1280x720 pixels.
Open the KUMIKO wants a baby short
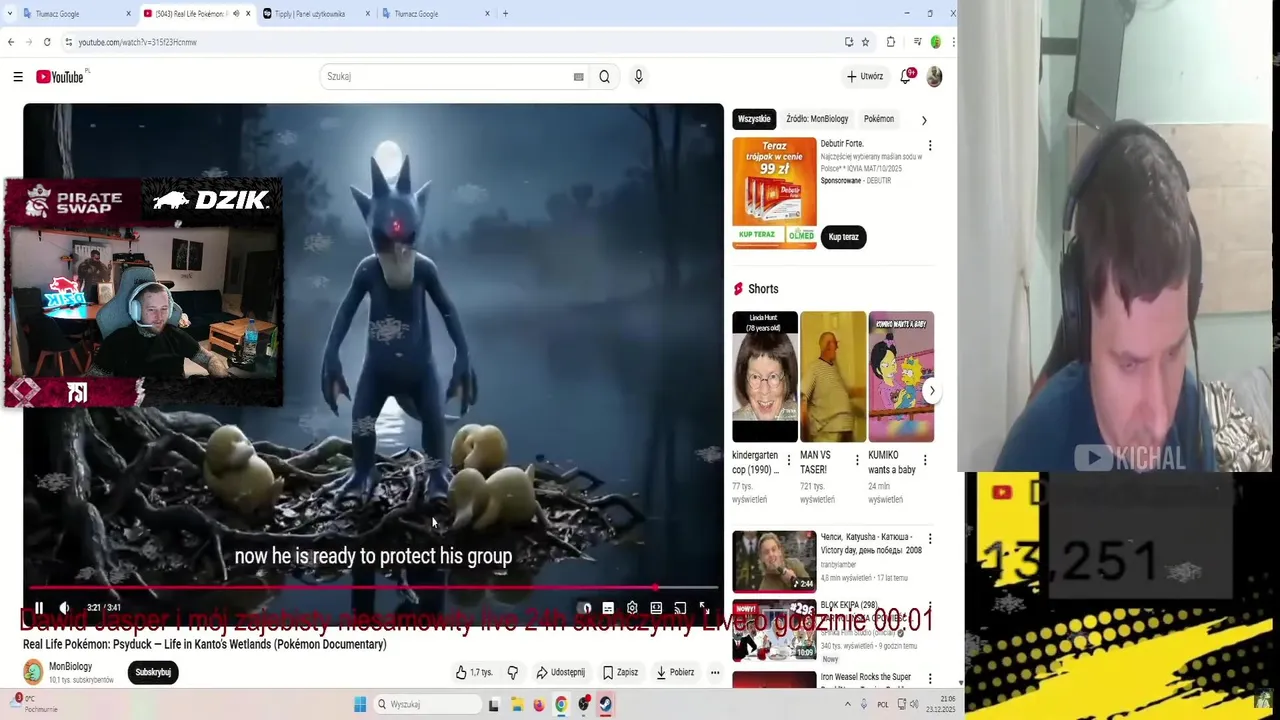(901, 376)
